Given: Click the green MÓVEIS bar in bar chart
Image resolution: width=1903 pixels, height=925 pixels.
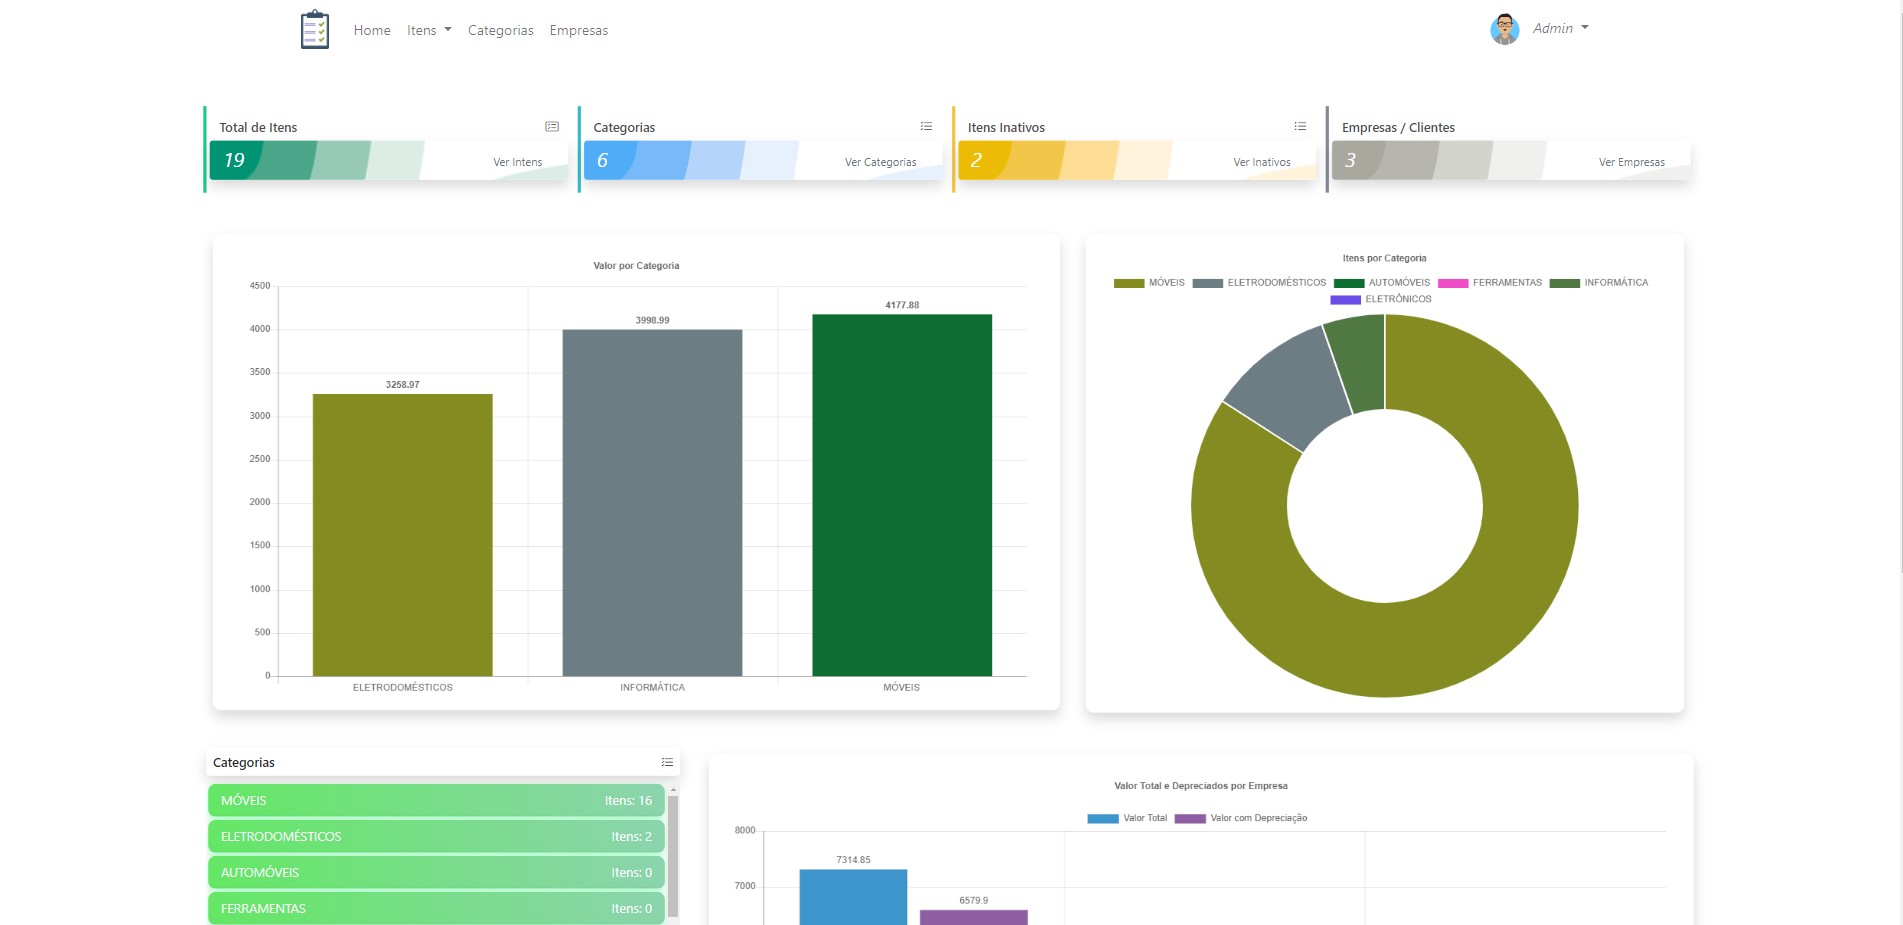Looking at the screenshot, I should 902,495.
